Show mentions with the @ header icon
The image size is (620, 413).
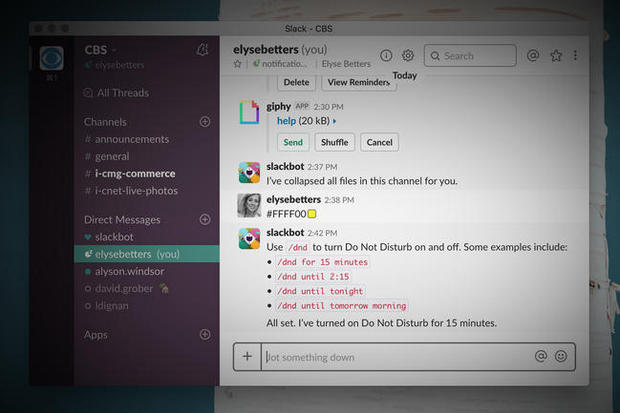point(533,55)
